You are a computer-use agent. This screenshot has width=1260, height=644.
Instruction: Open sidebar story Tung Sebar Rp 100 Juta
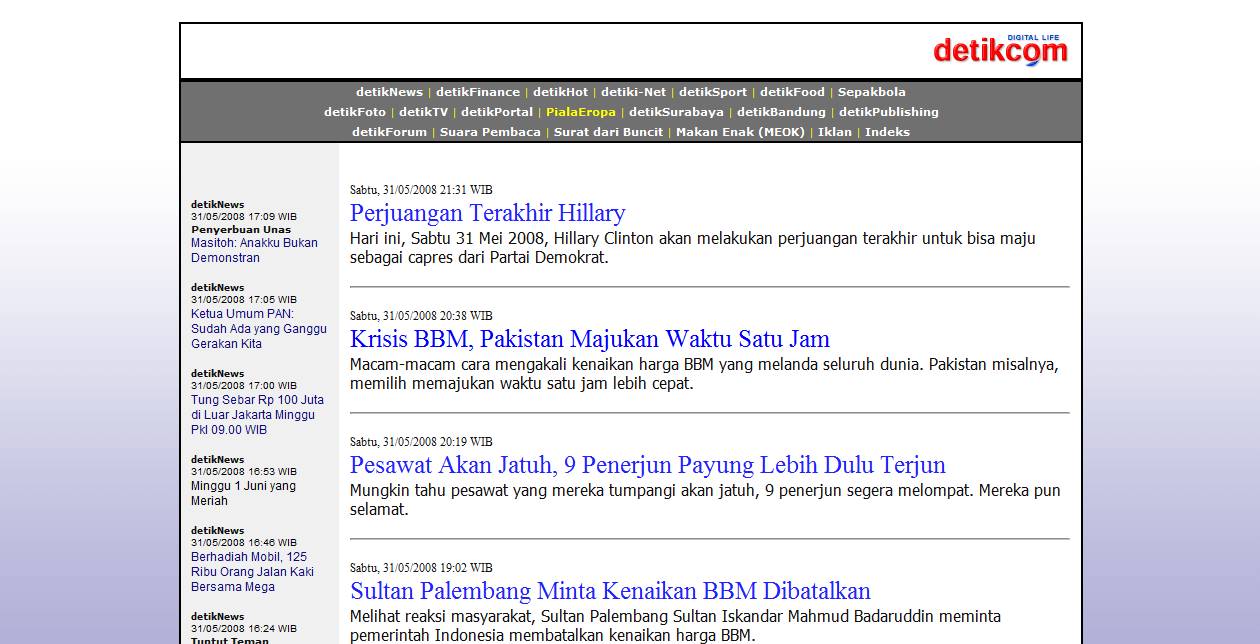[257, 415]
